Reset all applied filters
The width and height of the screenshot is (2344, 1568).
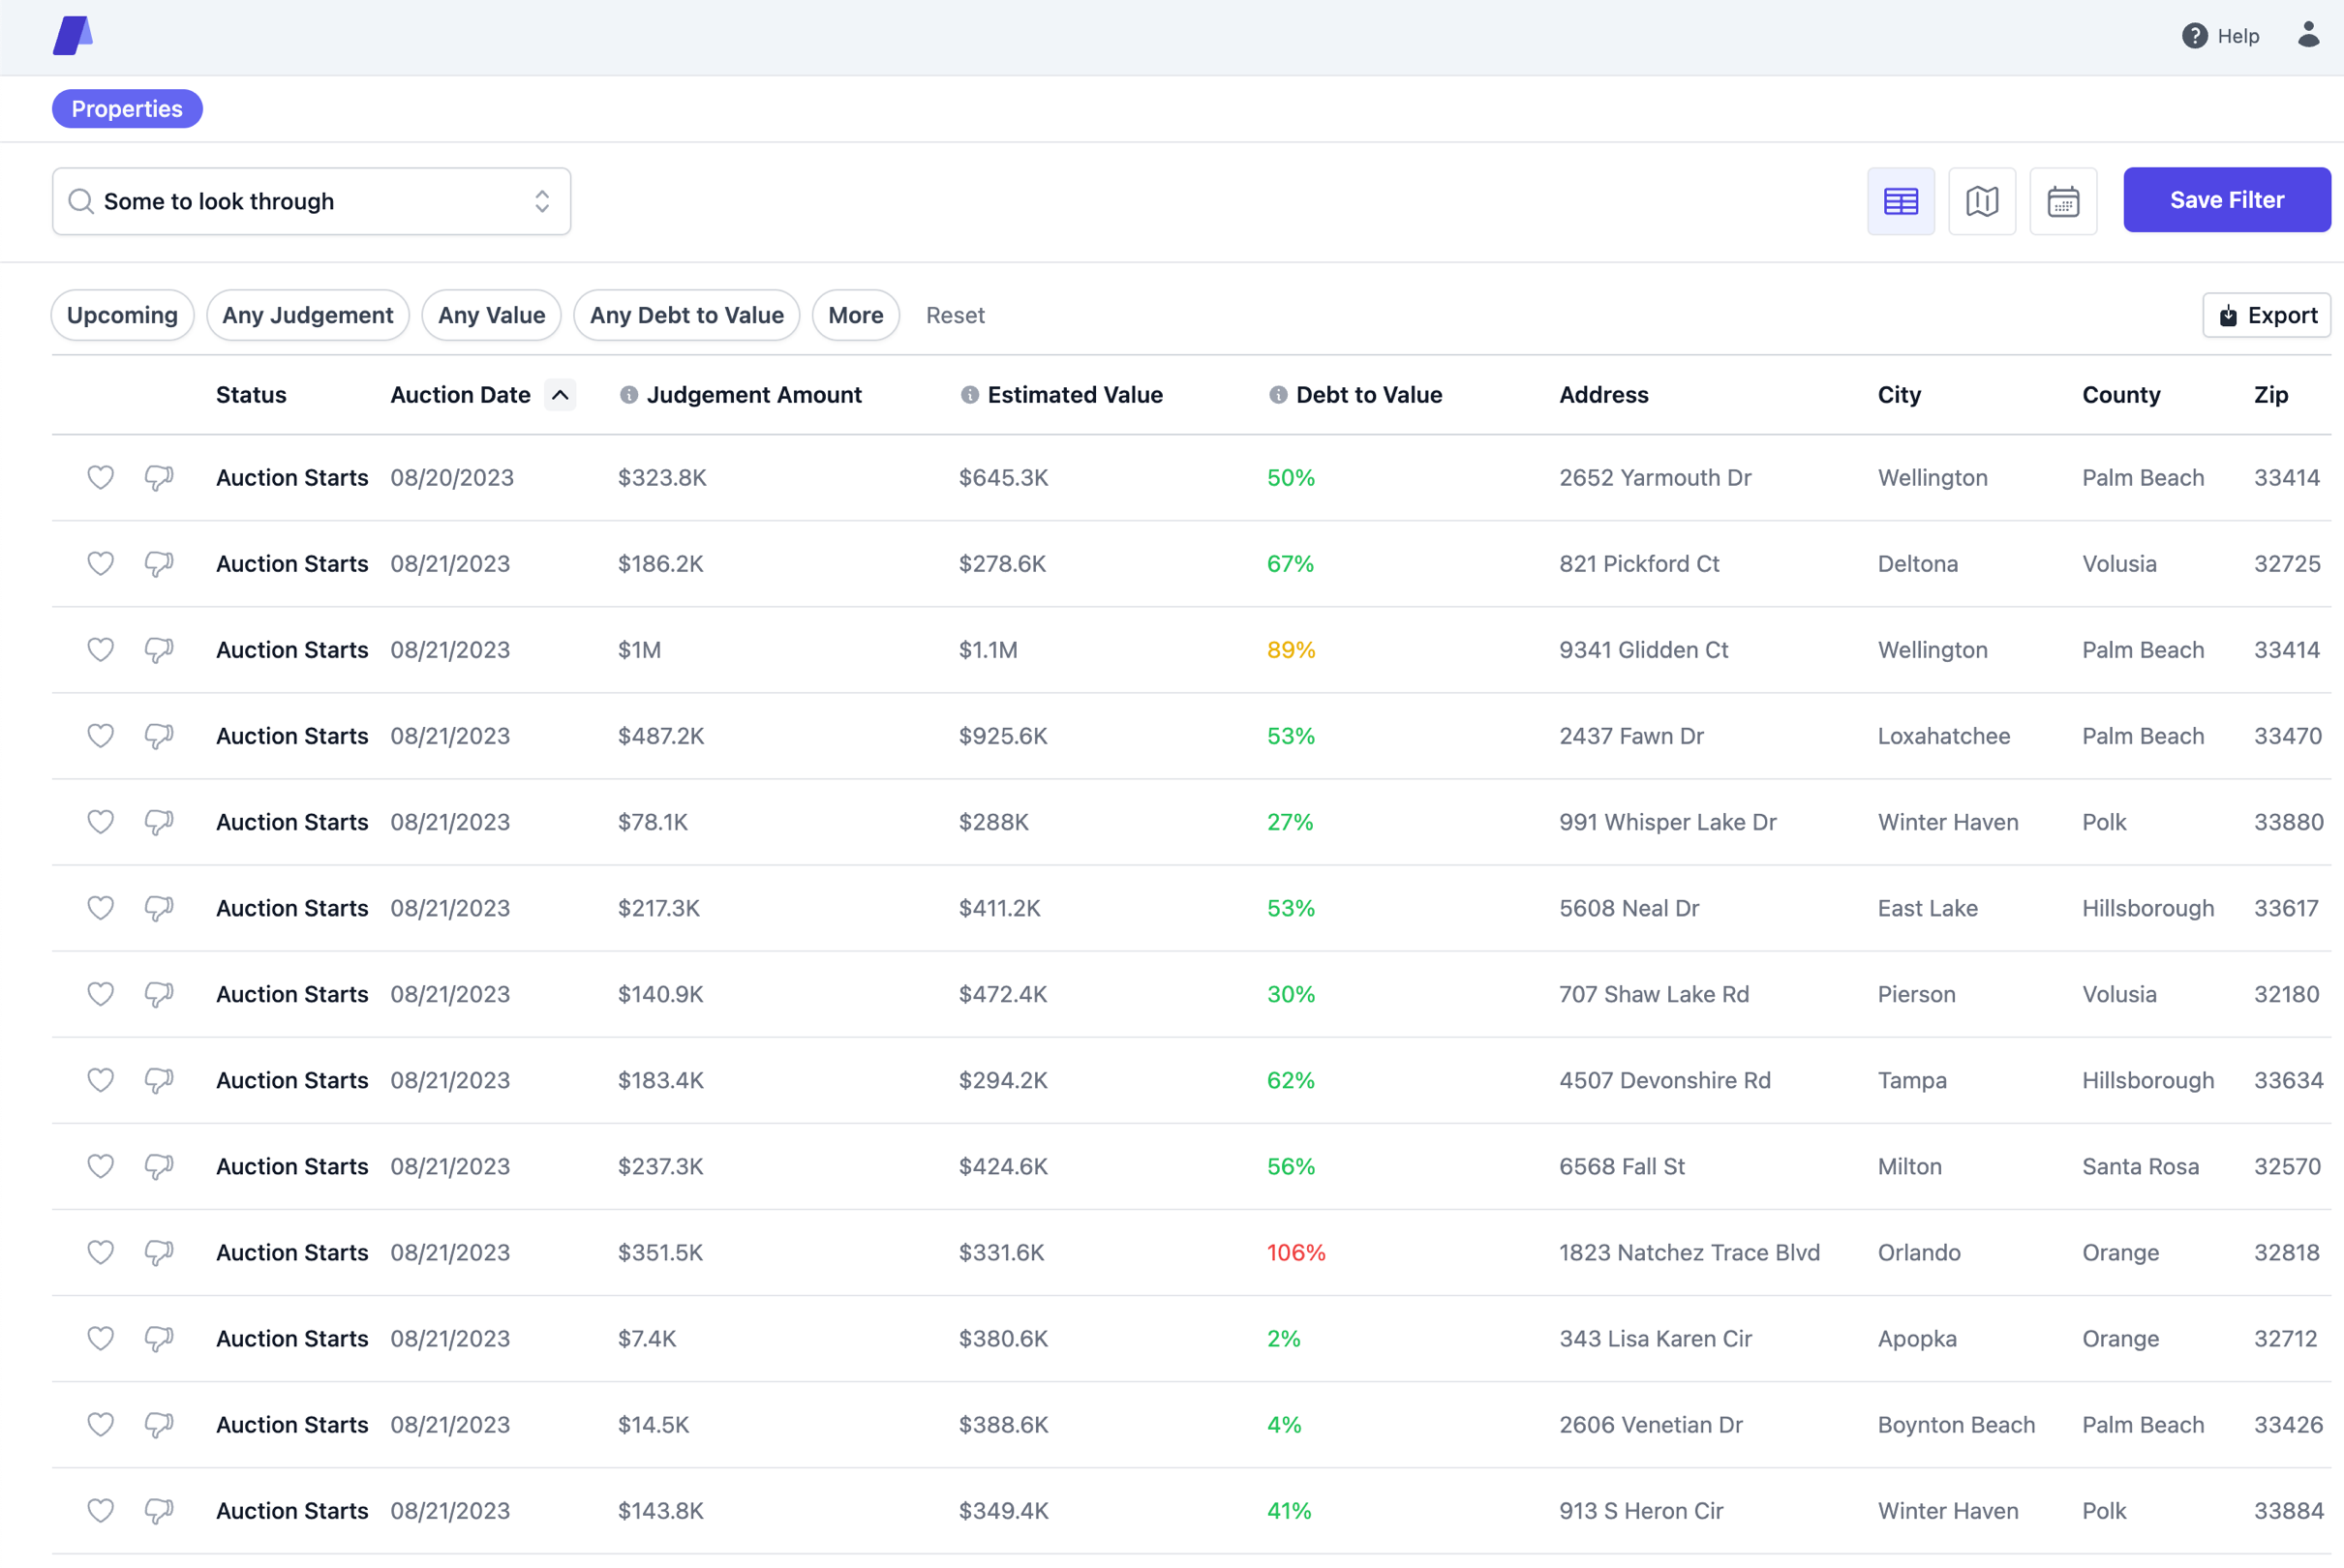954,315
